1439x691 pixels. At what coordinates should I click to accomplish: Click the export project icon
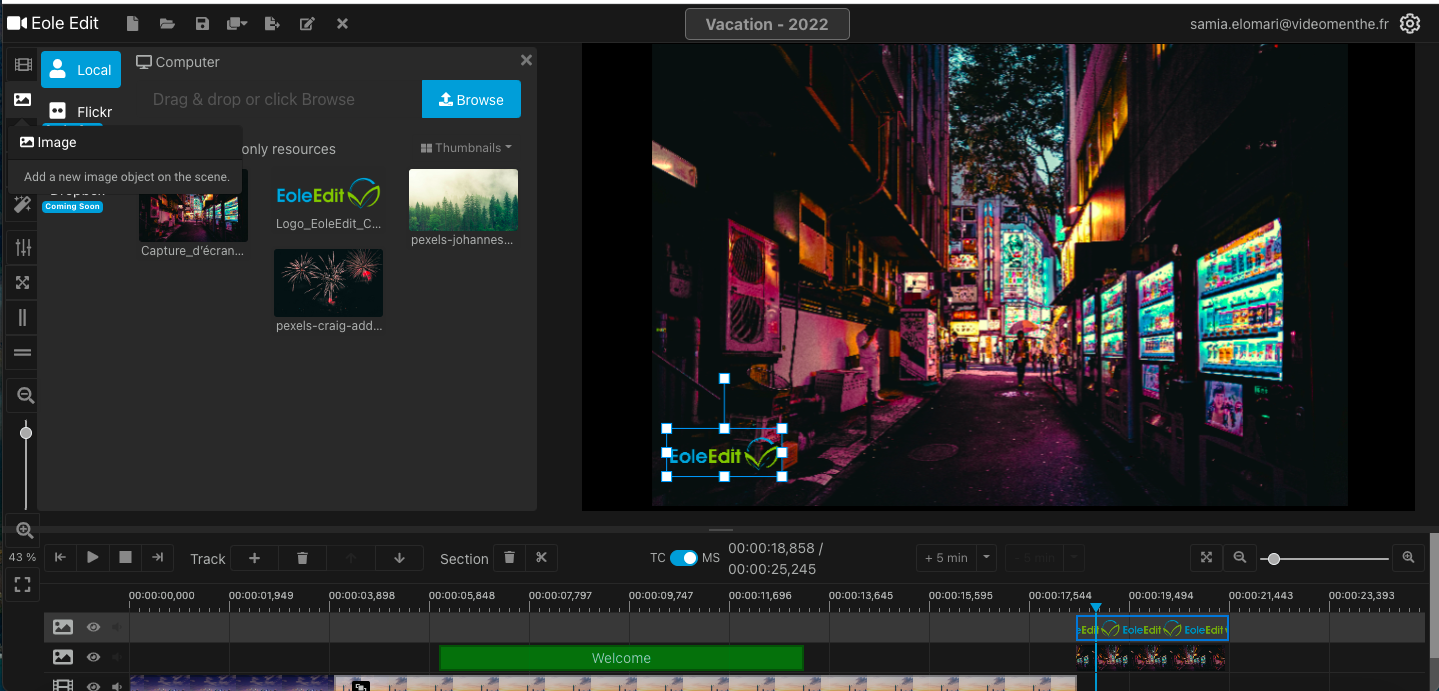(272, 24)
